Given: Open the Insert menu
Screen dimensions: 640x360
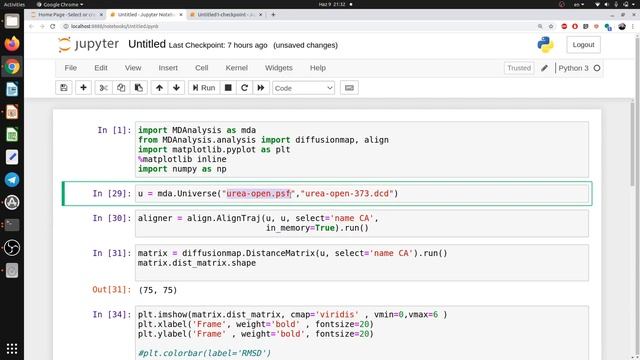Looking at the screenshot, I should tap(168, 68).
